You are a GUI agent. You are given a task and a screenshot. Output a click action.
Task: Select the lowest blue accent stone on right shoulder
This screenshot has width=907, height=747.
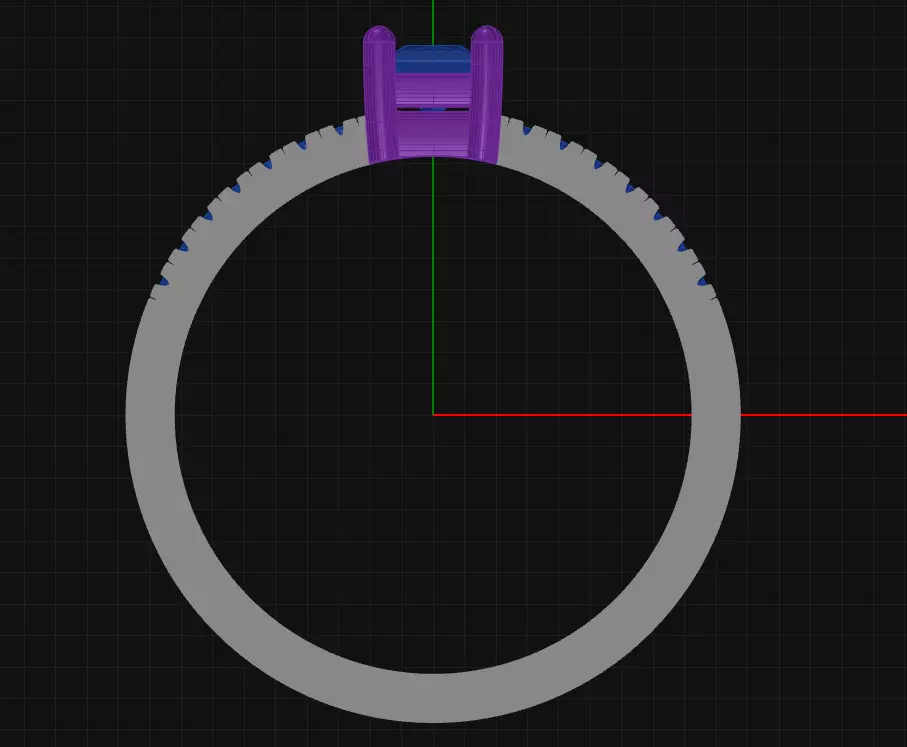point(702,282)
